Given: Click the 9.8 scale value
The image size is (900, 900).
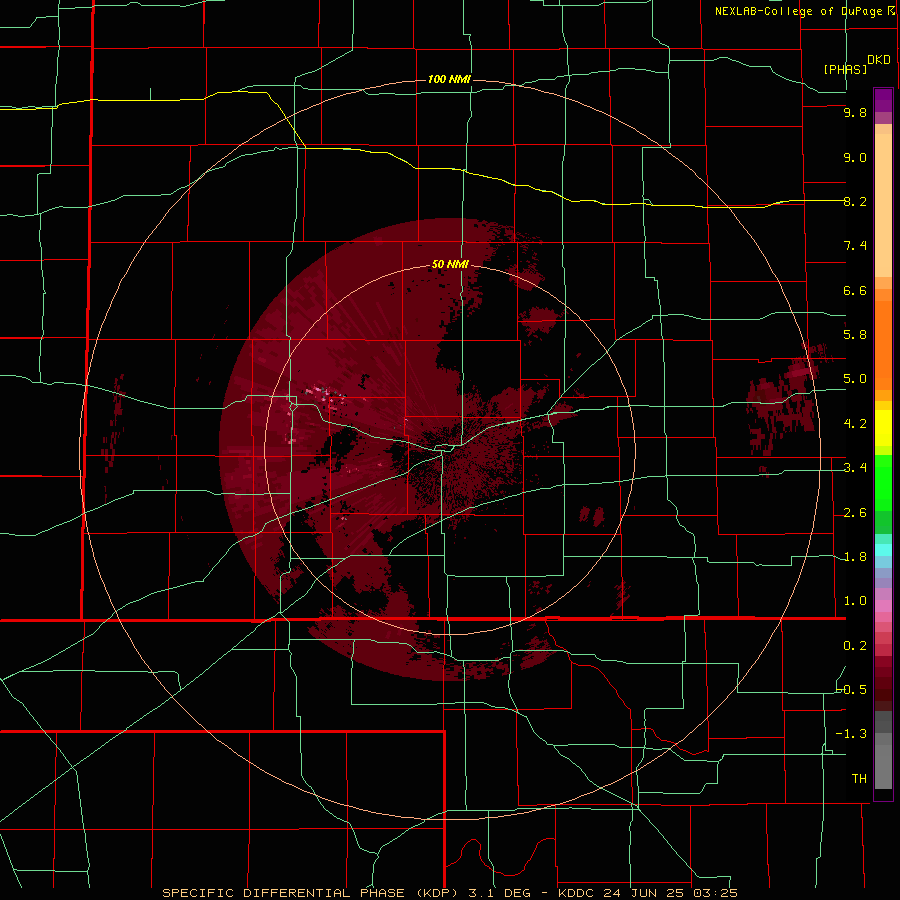Looking at the screenshot, I should tap(855, 112).
